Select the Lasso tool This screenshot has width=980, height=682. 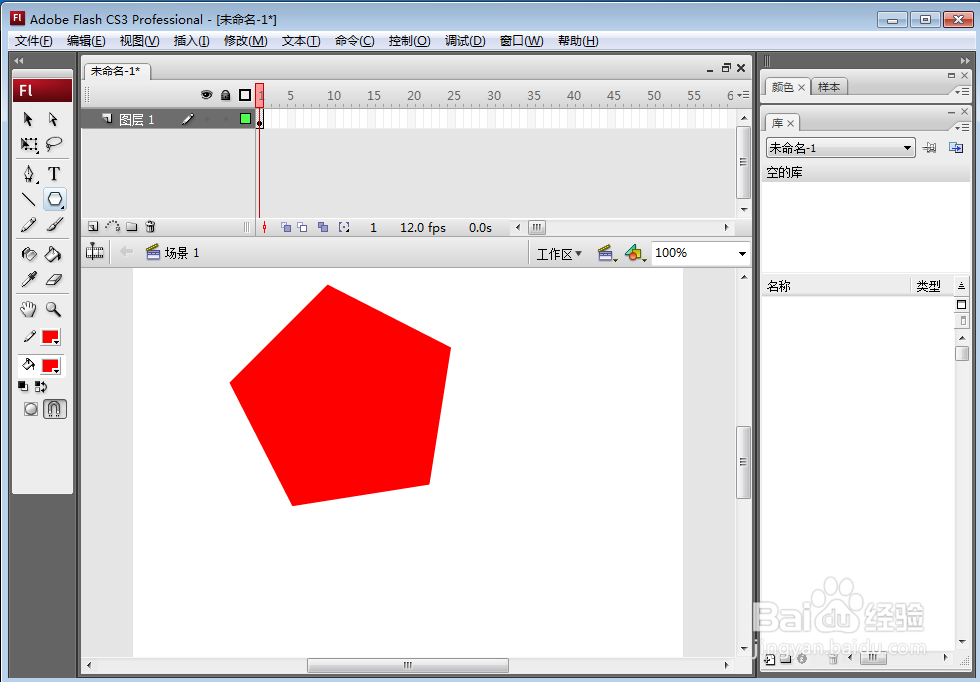pos(54,144)
